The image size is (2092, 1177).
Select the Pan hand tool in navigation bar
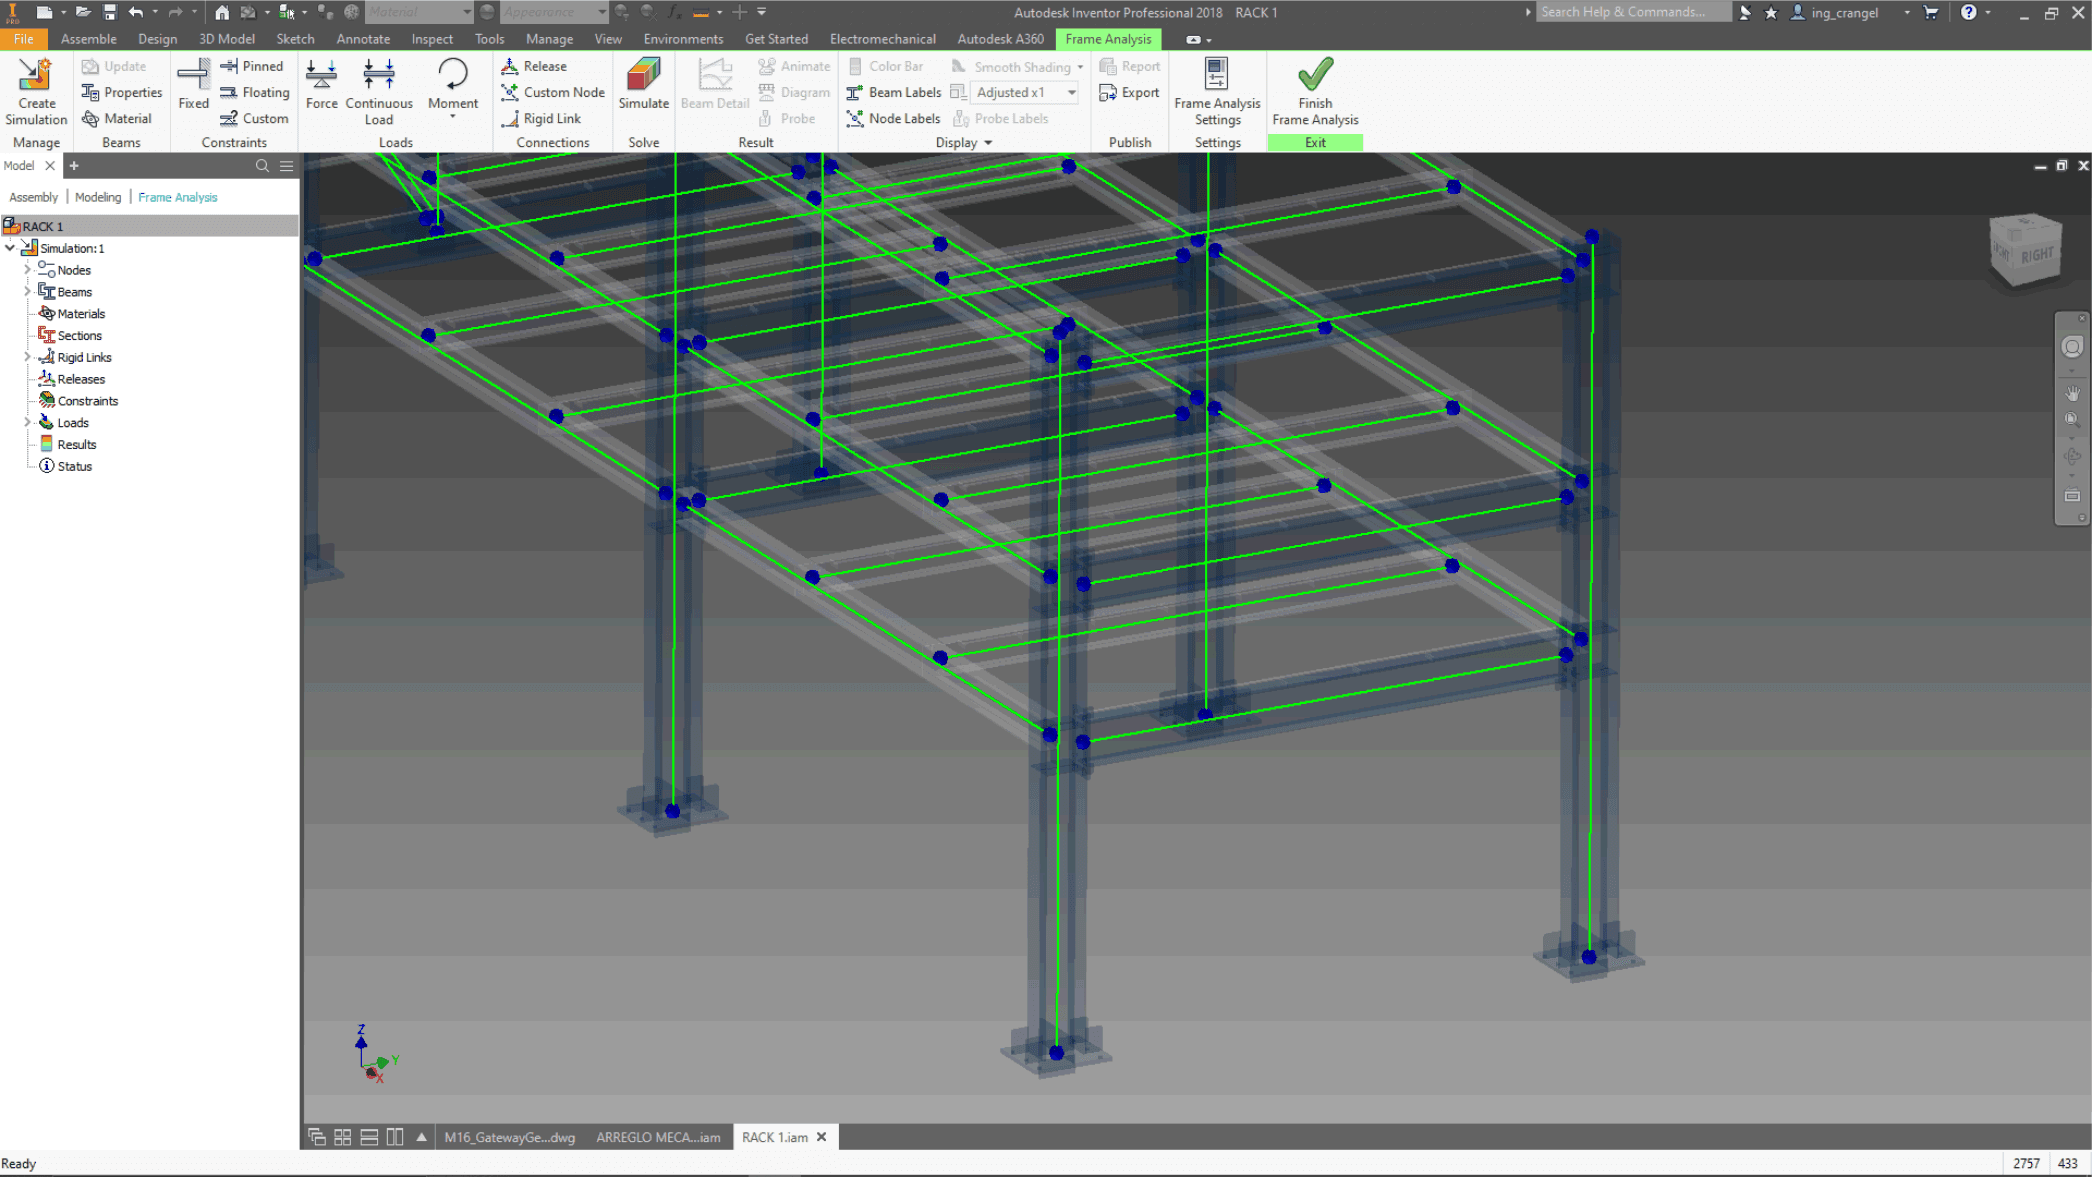2072,393
